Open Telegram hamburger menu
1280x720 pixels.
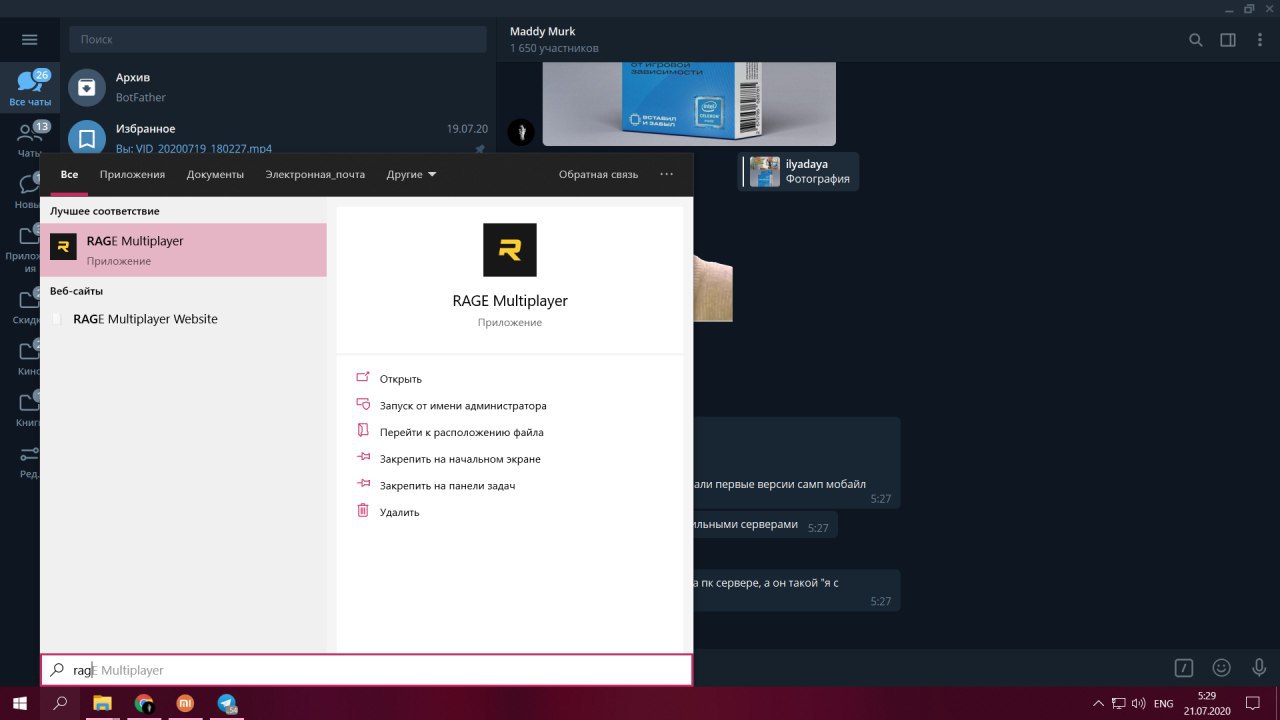click(x=29, y=39)
